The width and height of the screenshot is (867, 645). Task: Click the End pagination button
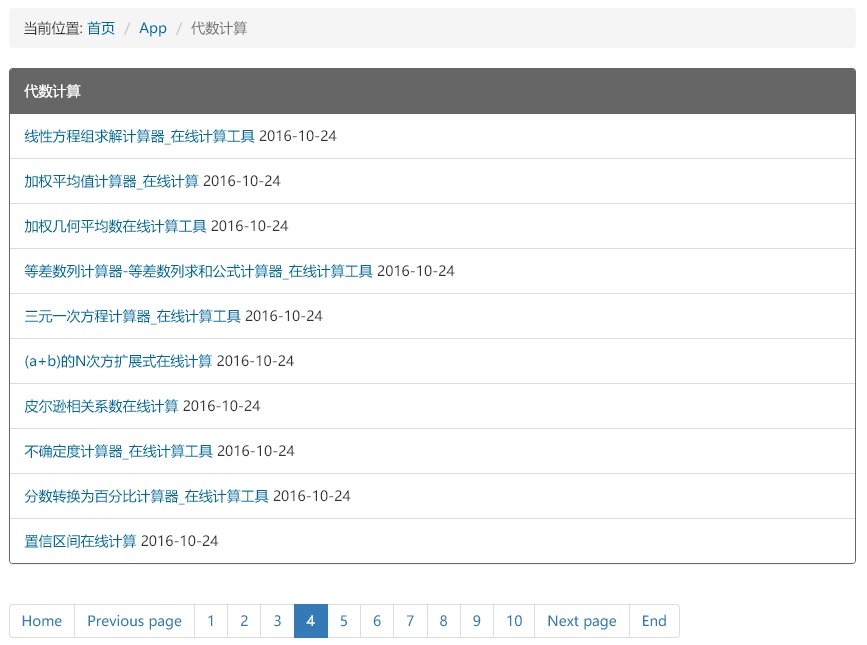654,621
